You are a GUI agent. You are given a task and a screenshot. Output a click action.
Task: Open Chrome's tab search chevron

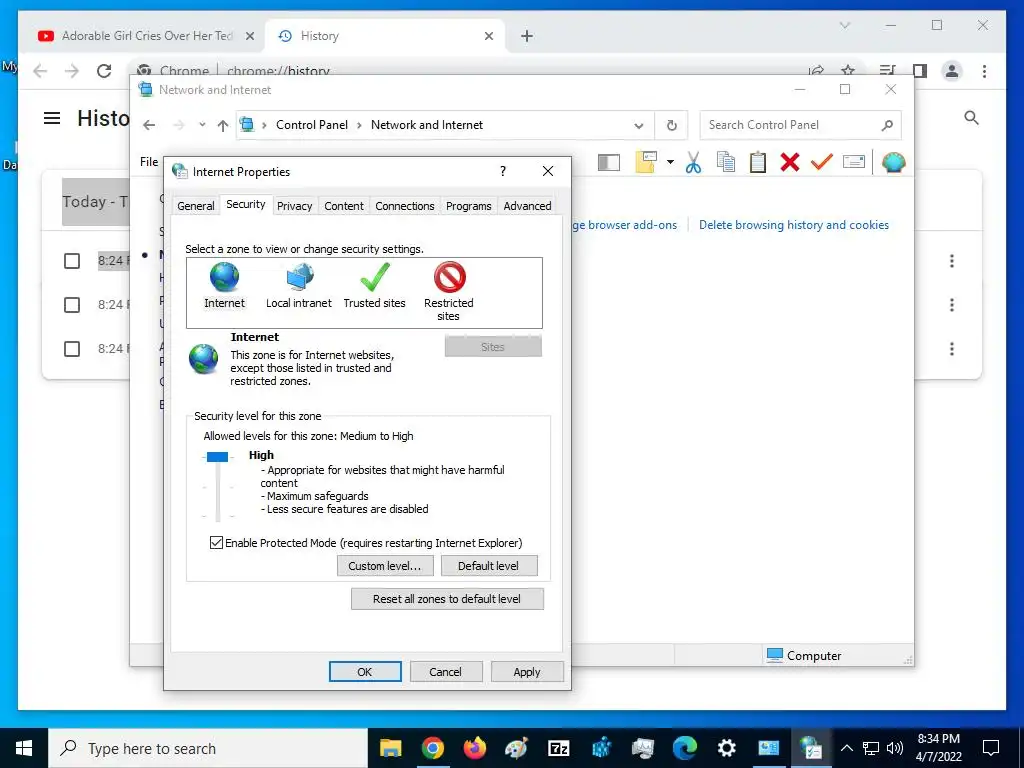[x=844, y=25]
